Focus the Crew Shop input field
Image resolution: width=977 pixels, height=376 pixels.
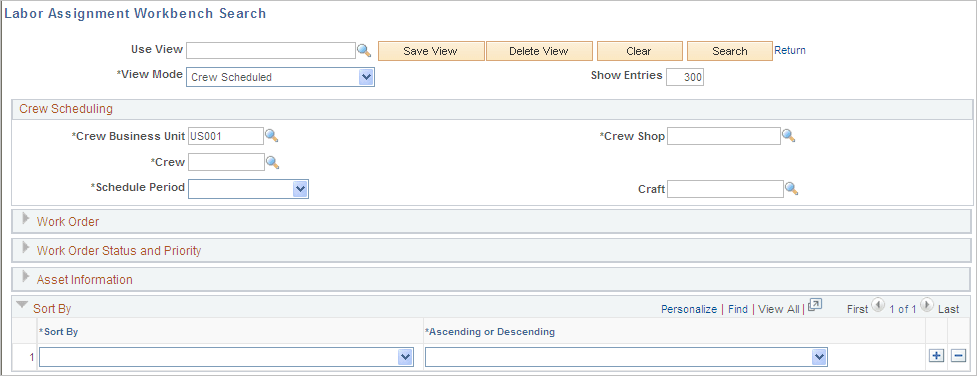tap(723, 135)
